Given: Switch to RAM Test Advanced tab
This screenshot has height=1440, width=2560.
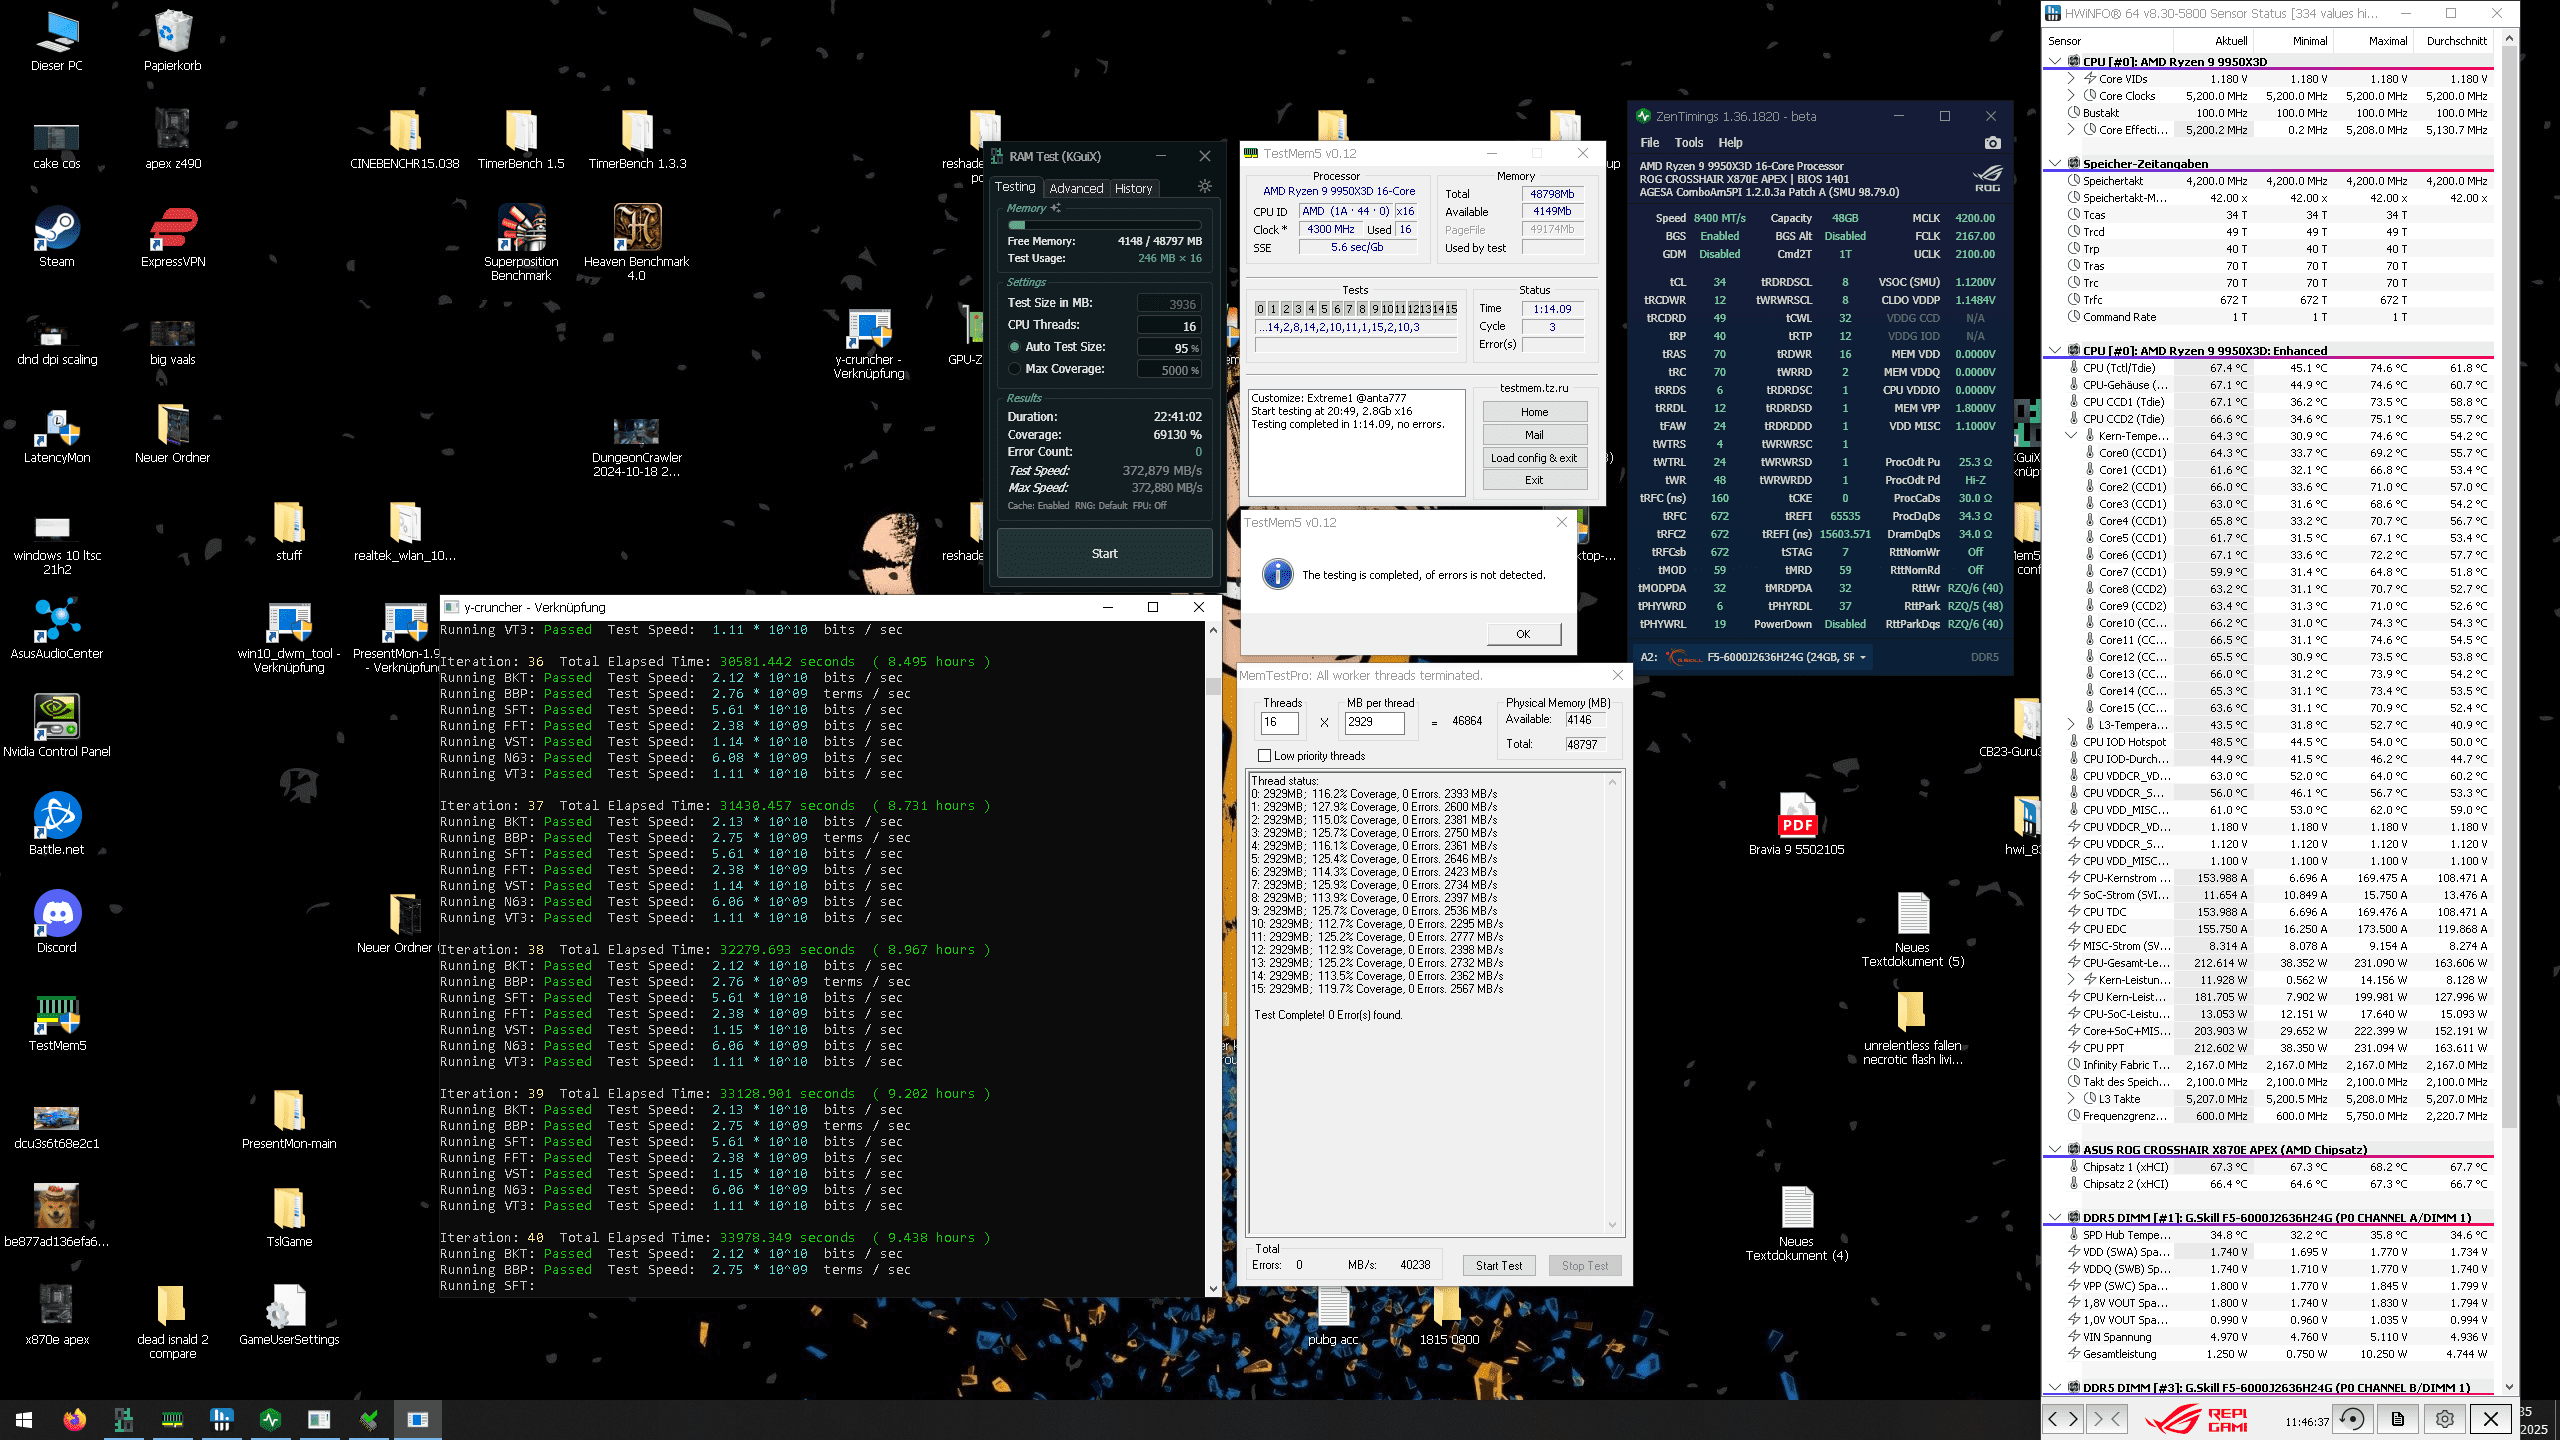Looking at the screenshot, I should coord(1076,188).
